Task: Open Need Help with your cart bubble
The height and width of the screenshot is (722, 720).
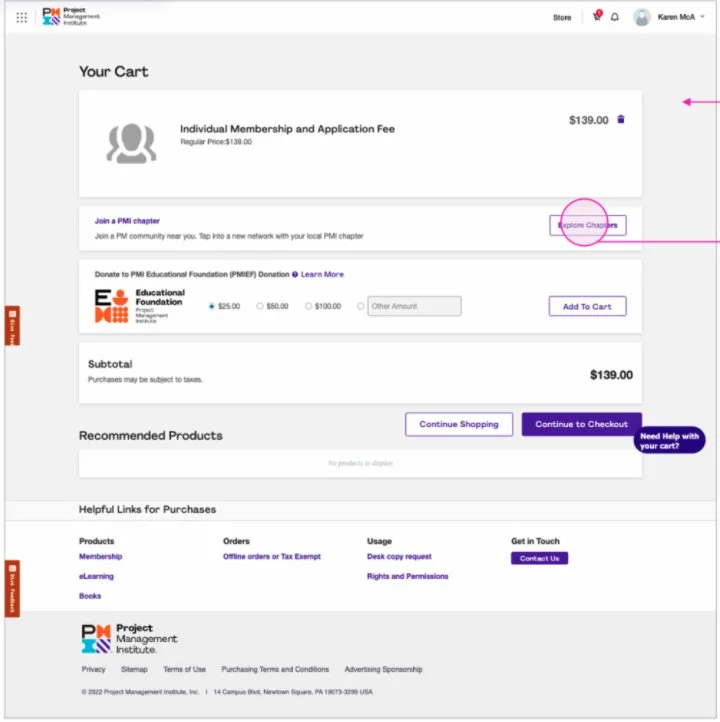Action: [669, 441]
